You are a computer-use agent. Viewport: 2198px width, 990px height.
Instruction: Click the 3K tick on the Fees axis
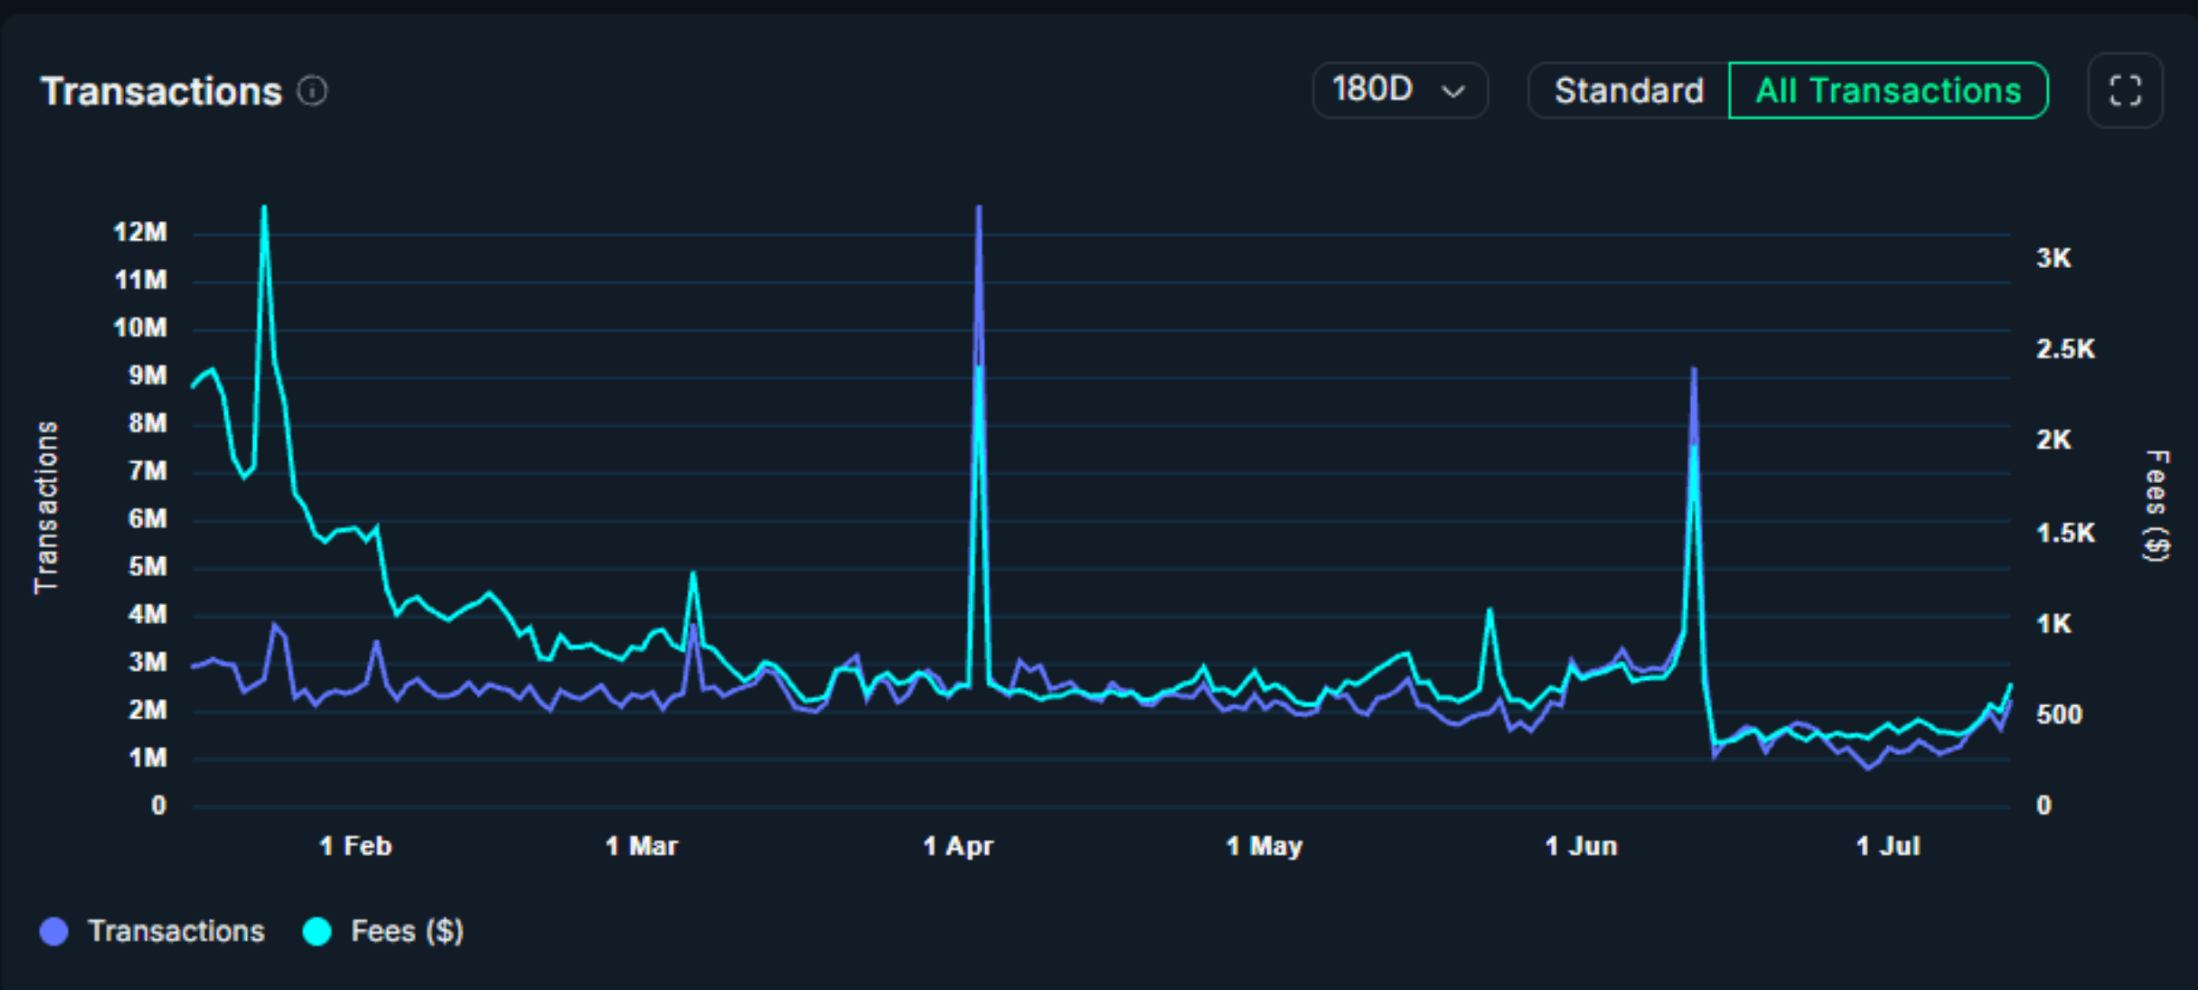pos(2053,258)
